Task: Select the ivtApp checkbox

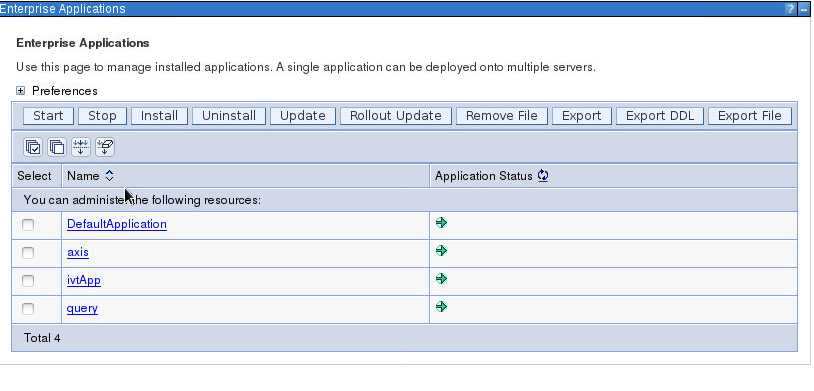Action: [x=28, y=281]
